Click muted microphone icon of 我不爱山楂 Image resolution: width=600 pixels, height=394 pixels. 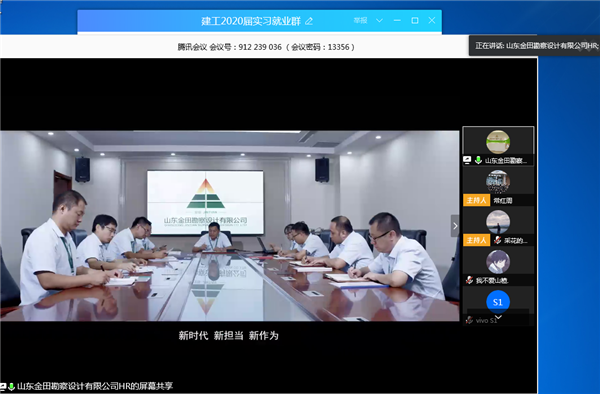tap(470, 280)
